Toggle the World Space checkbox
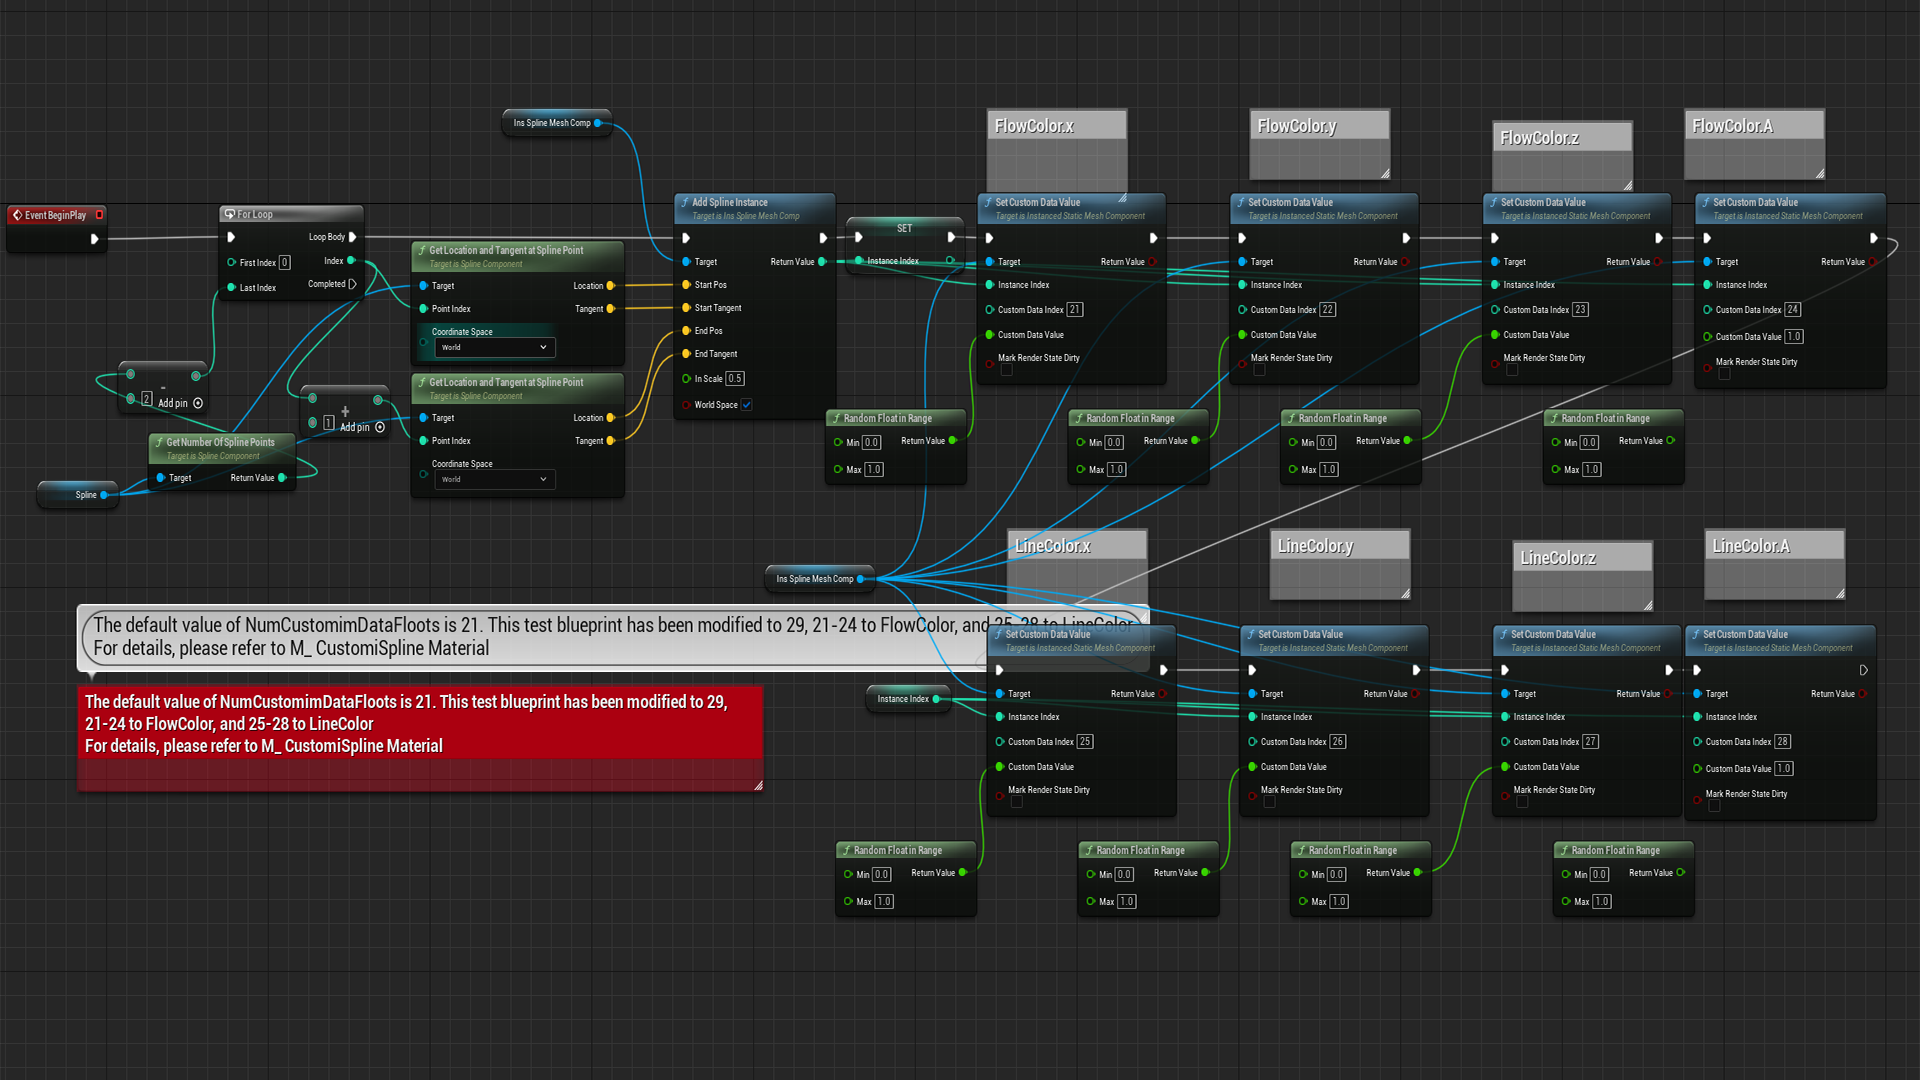 pos(746,405)
